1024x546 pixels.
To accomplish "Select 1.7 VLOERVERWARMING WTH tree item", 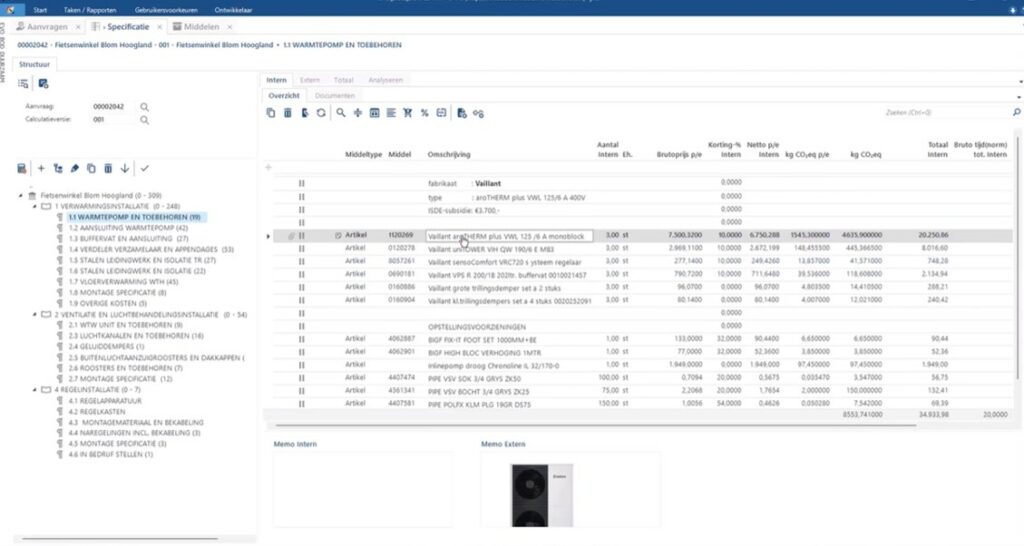I will 123,282.
